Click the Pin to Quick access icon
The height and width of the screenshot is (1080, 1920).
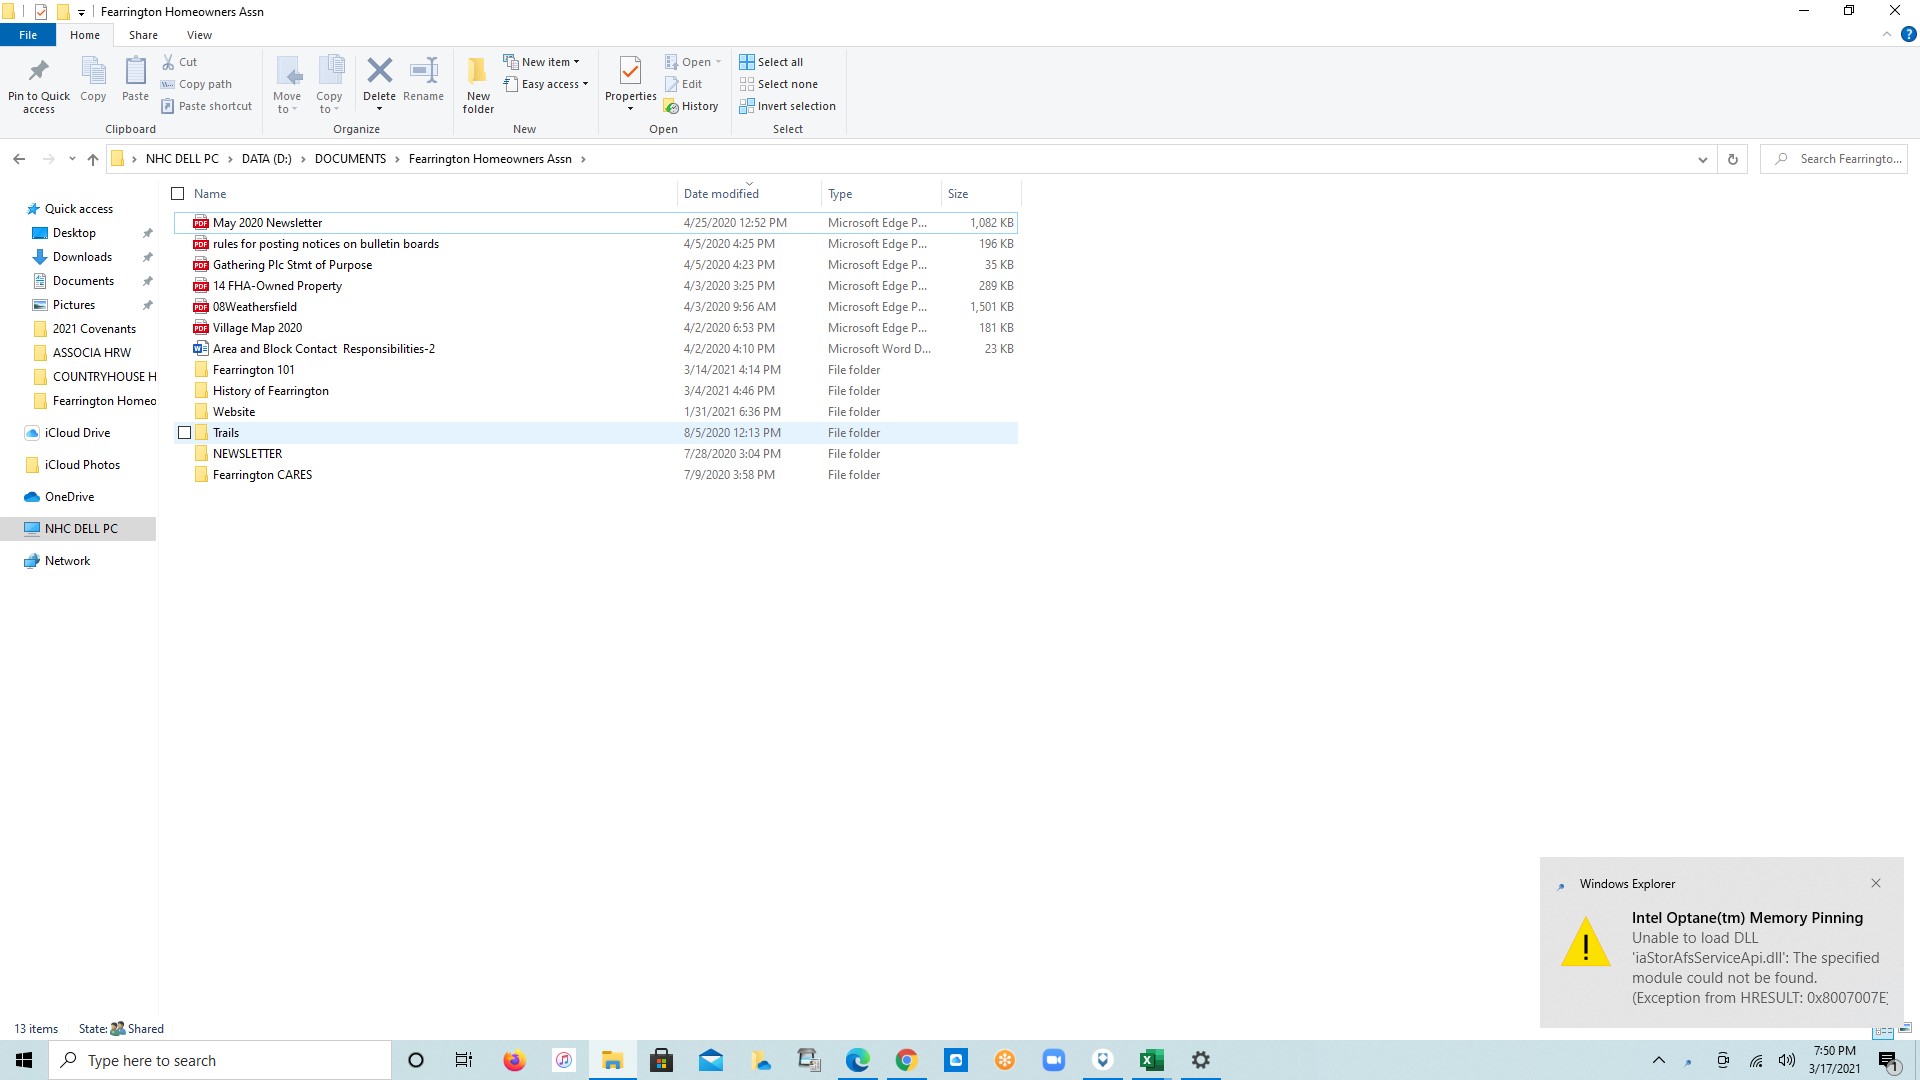tap(39, 71)
